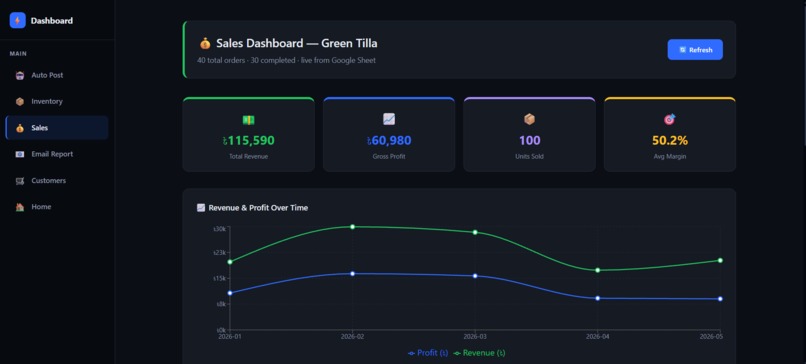Click the Profit data point for 2026-02

click(353, 274)
